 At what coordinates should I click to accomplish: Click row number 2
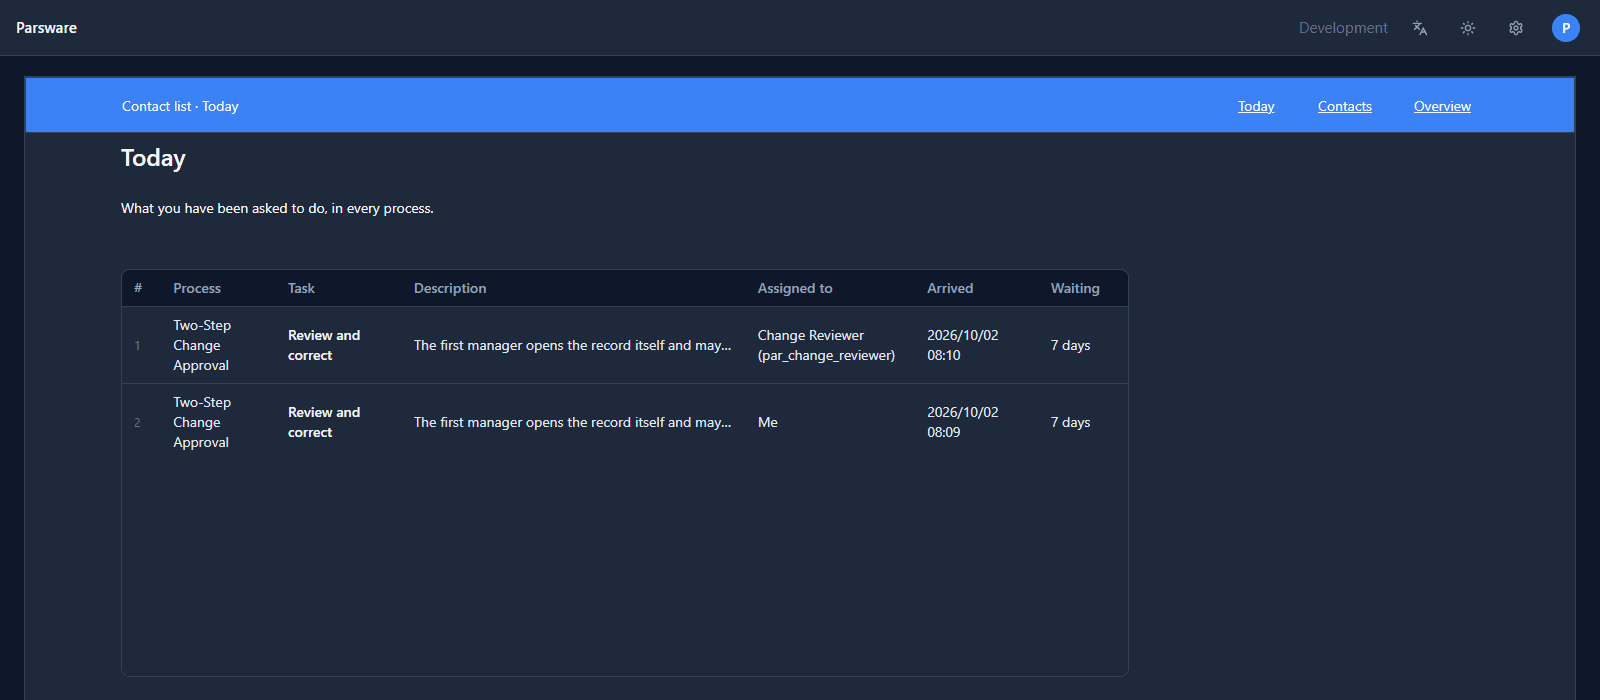tap(137, 422)
